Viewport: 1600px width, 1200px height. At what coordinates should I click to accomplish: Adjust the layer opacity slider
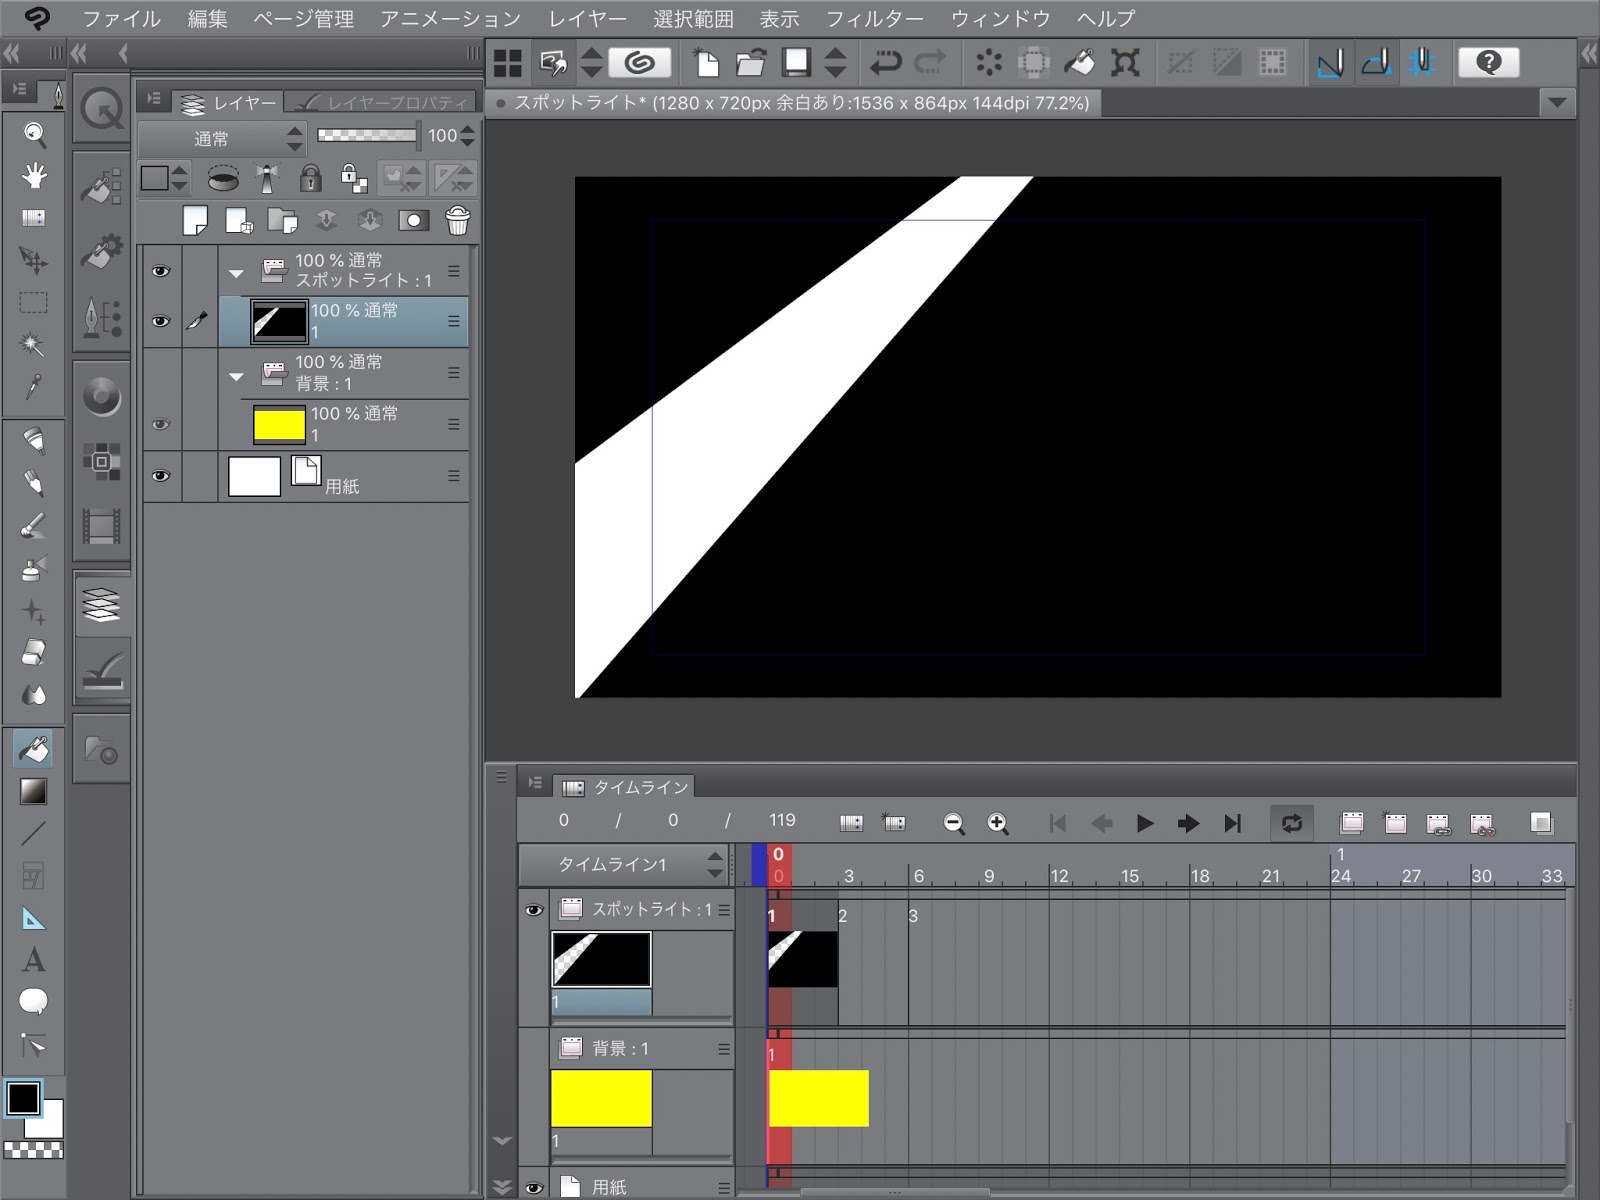pyautogui.click(x=367, y=135)
